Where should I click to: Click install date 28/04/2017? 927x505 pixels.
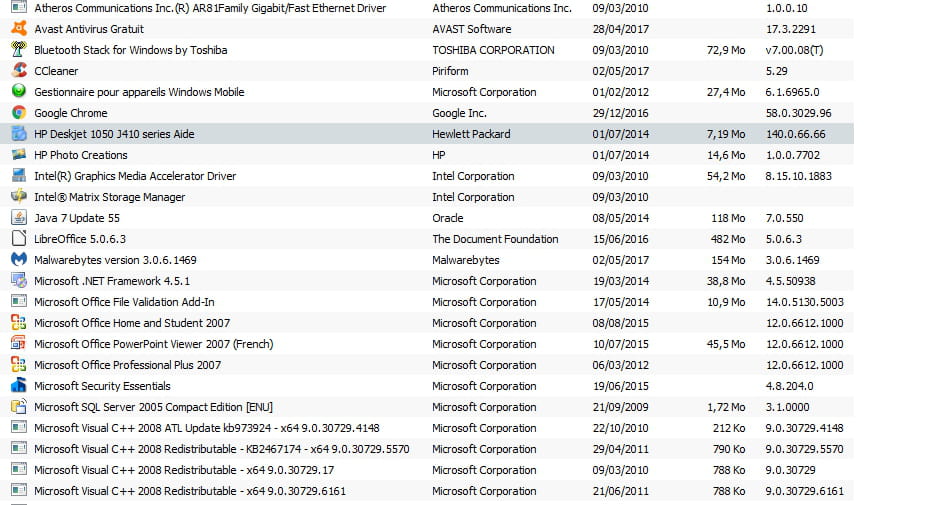[620, 29]
